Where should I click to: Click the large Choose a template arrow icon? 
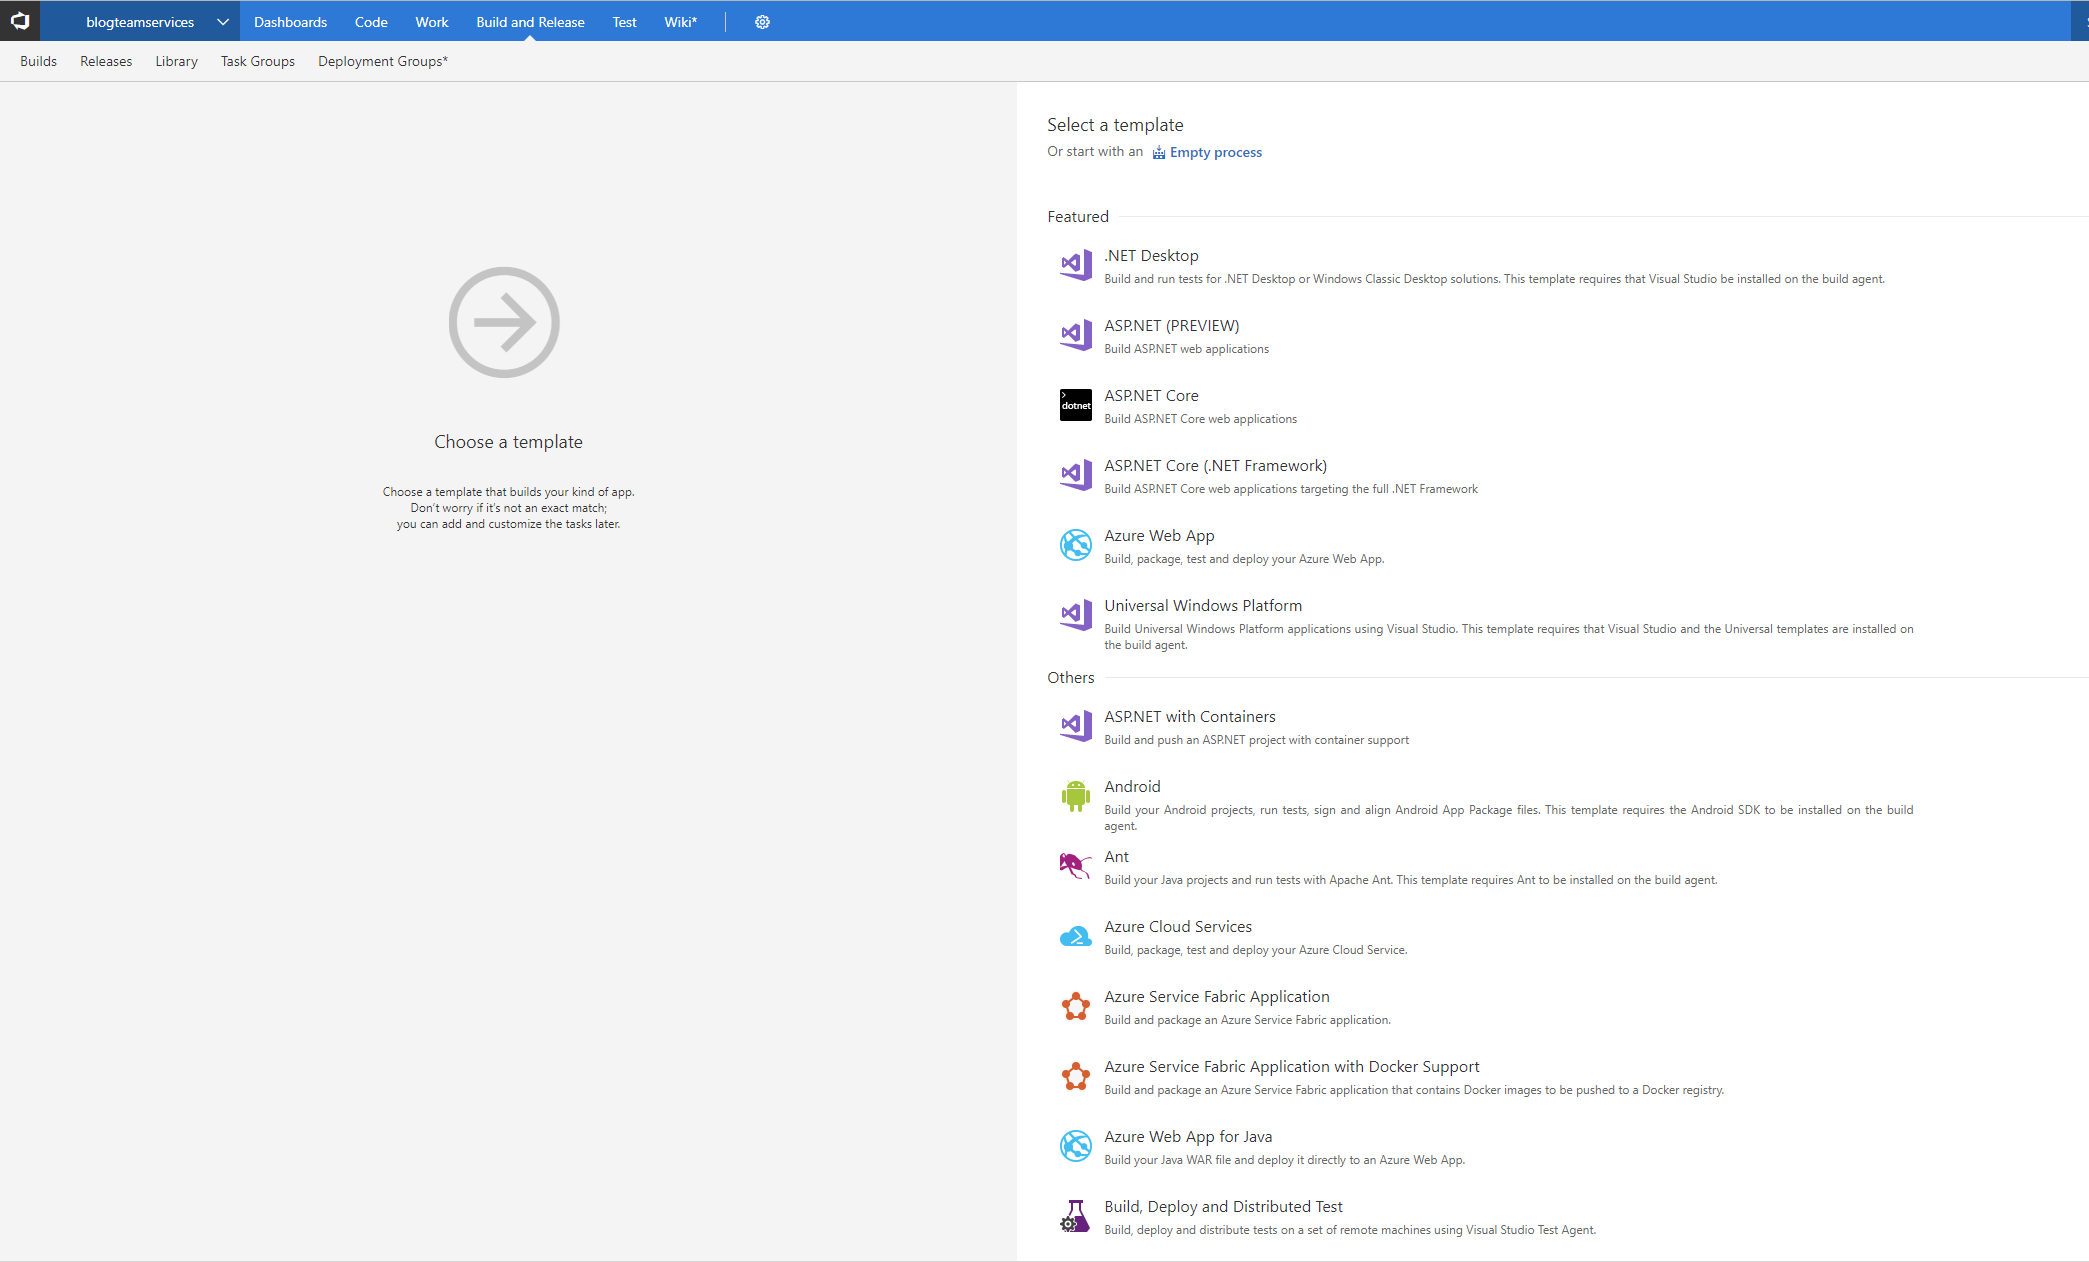504,322
